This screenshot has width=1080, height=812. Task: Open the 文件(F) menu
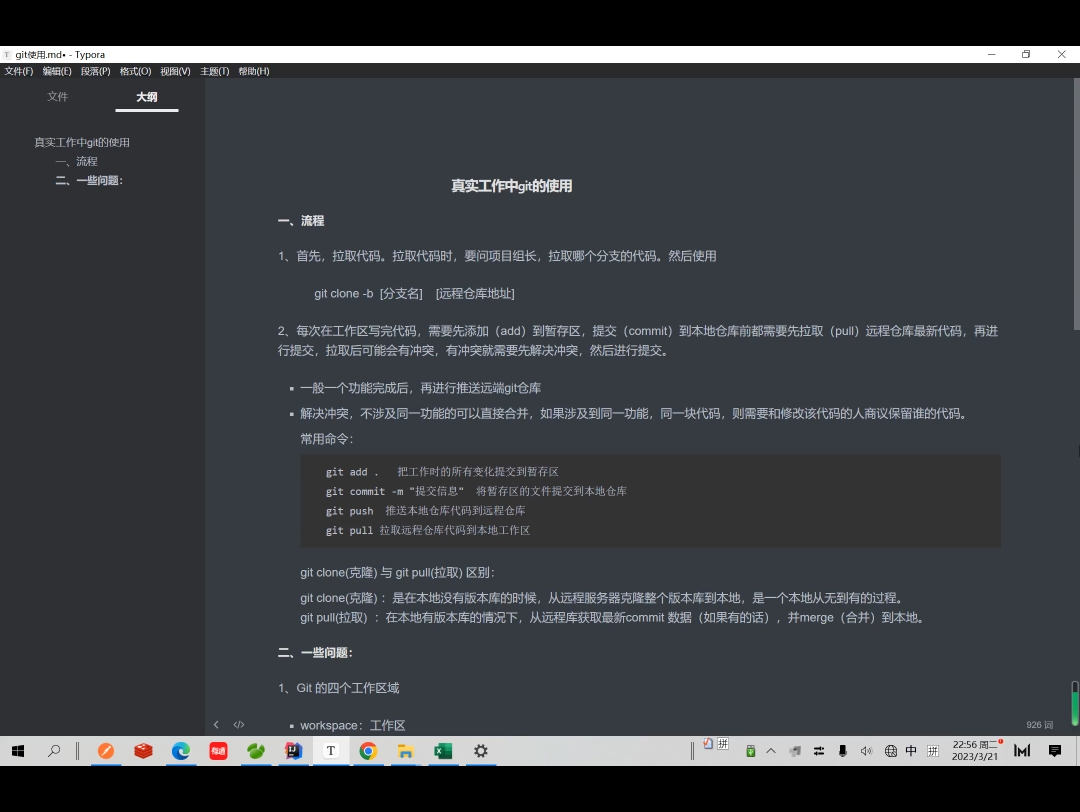(x=19, y=71)
